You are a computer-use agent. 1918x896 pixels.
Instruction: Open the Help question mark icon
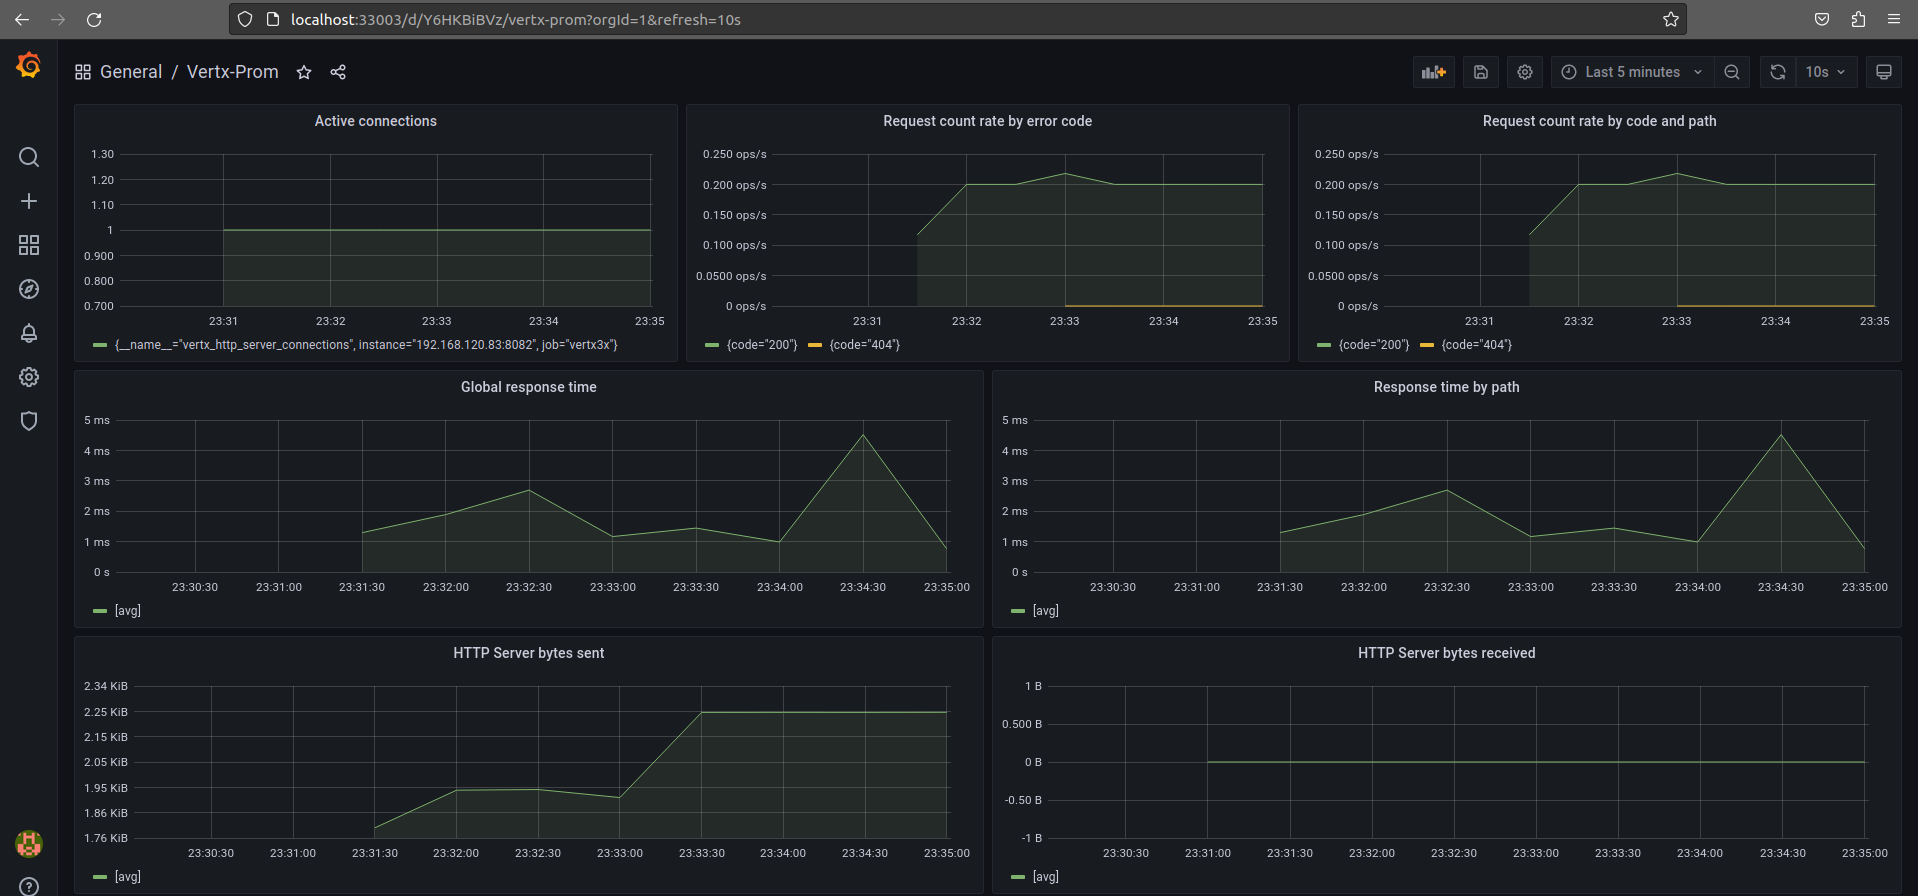coord(29,886)
